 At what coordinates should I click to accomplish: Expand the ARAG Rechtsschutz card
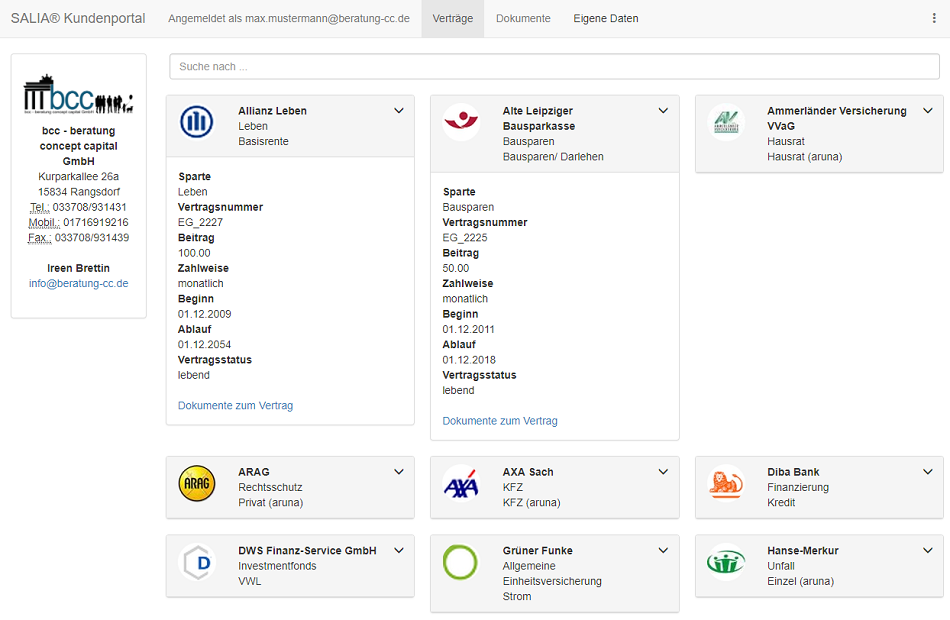point(399,472)
